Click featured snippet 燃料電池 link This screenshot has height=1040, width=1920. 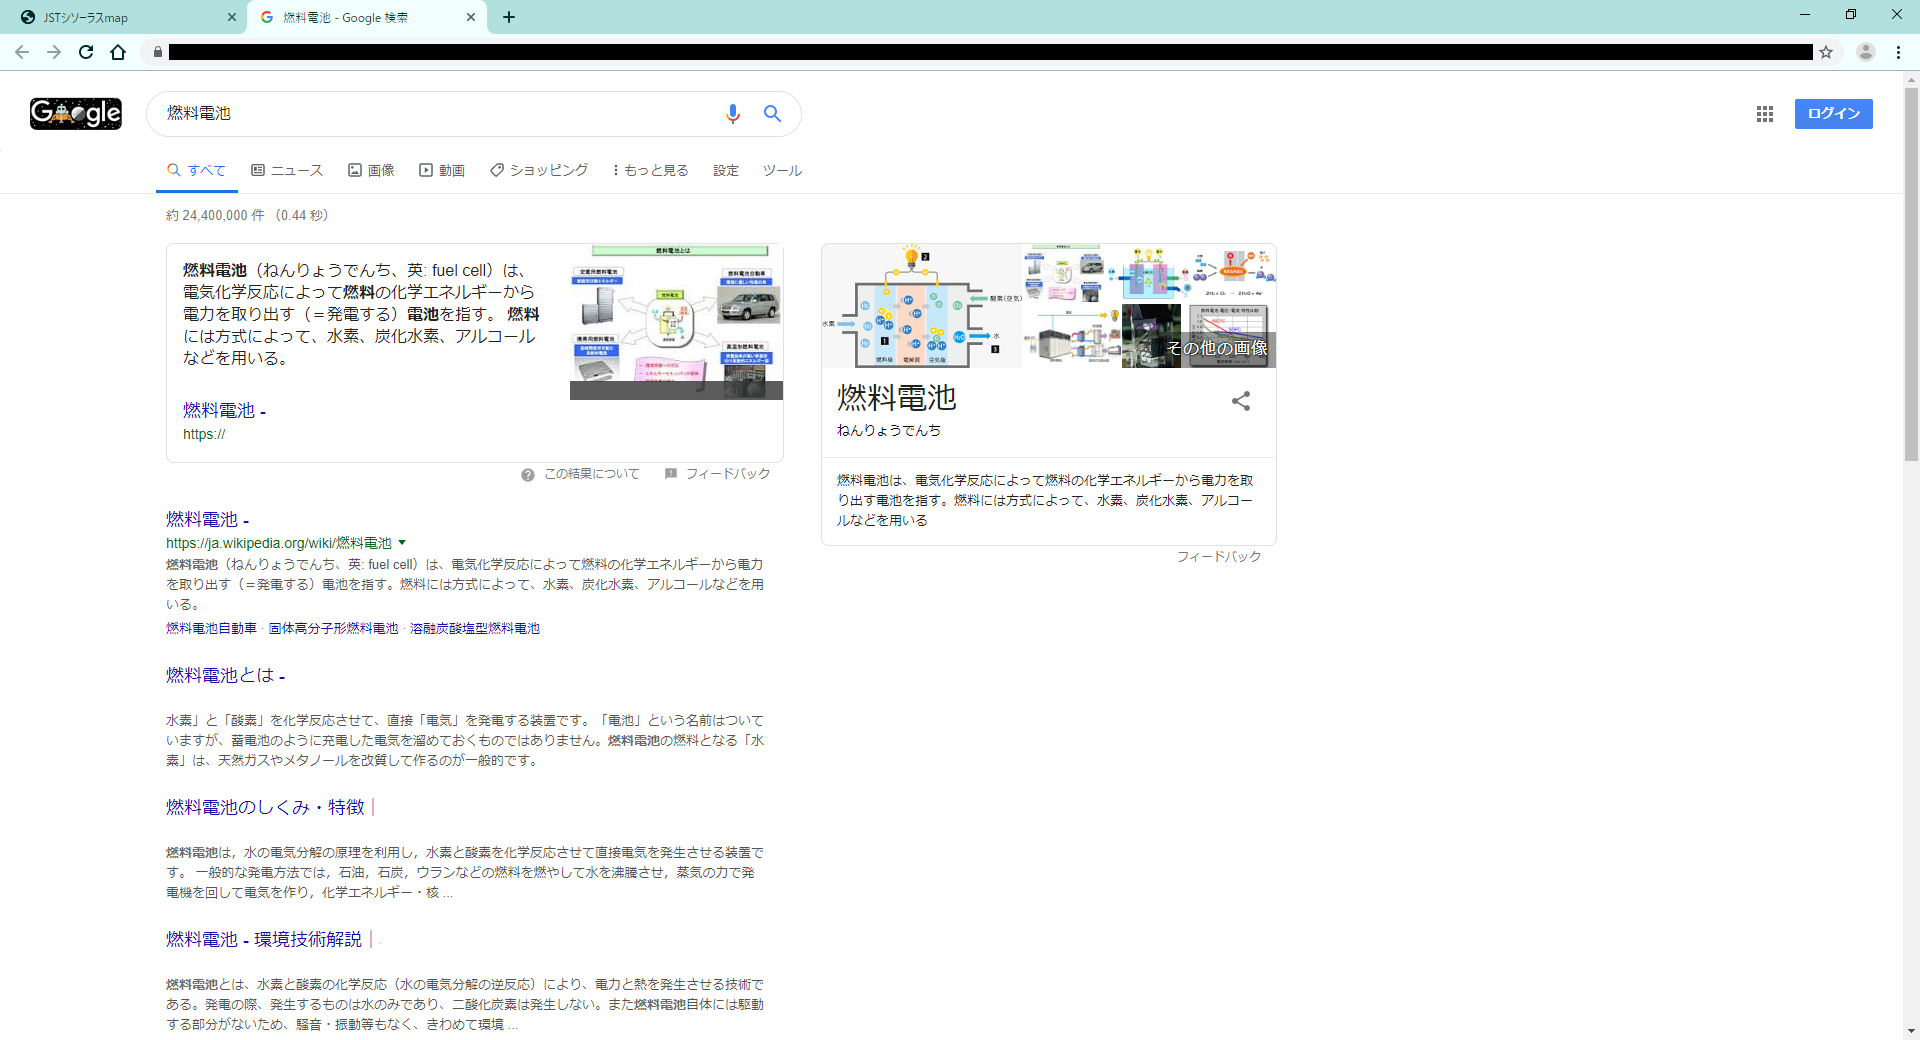[x=224, y=411]
